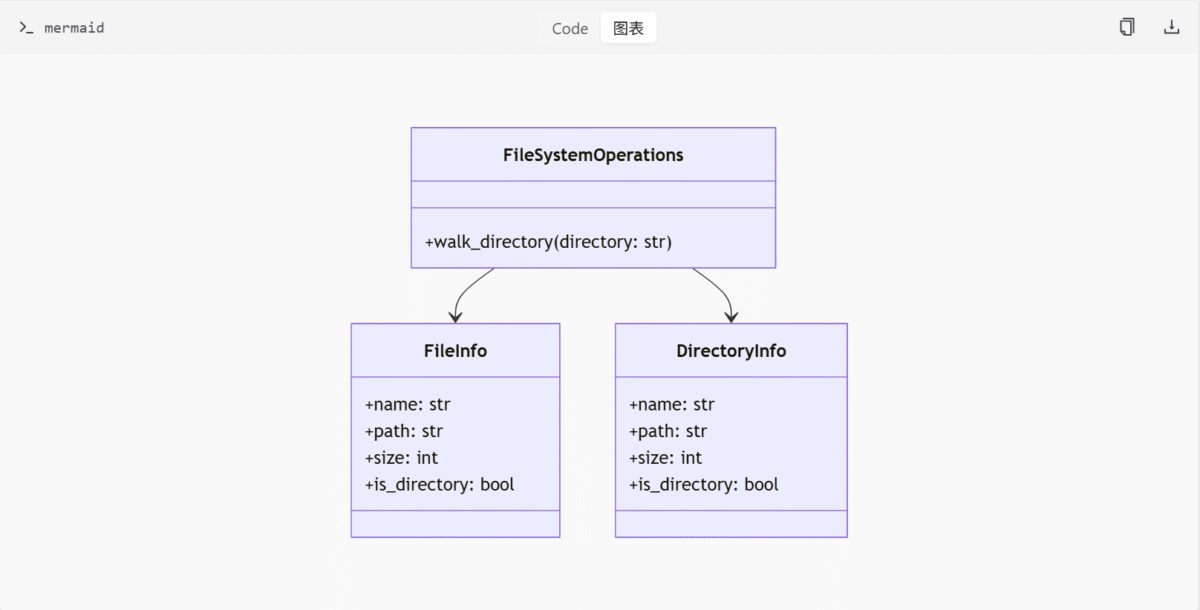The height and width of the screenshot is (610, 1200).
Task: Click FileInfo's +size: int attribute
Action: (401, 458)
